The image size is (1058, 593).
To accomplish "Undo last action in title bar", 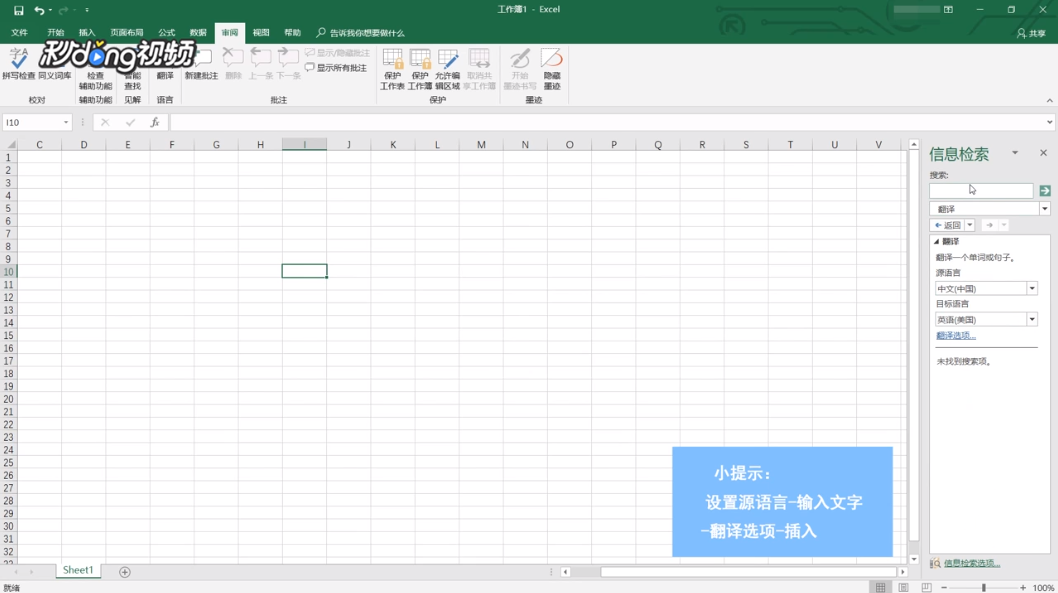I will (x=39, y=10).
